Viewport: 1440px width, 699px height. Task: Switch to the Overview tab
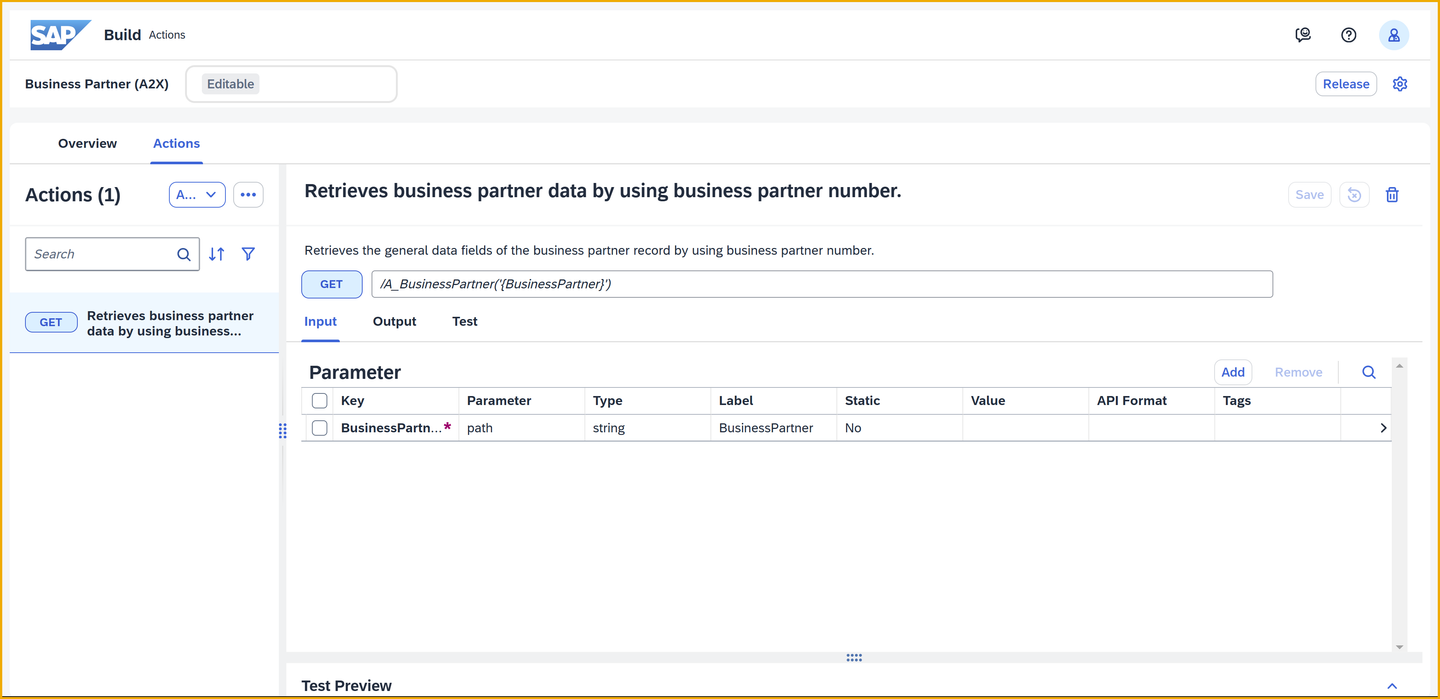point(87,144)
